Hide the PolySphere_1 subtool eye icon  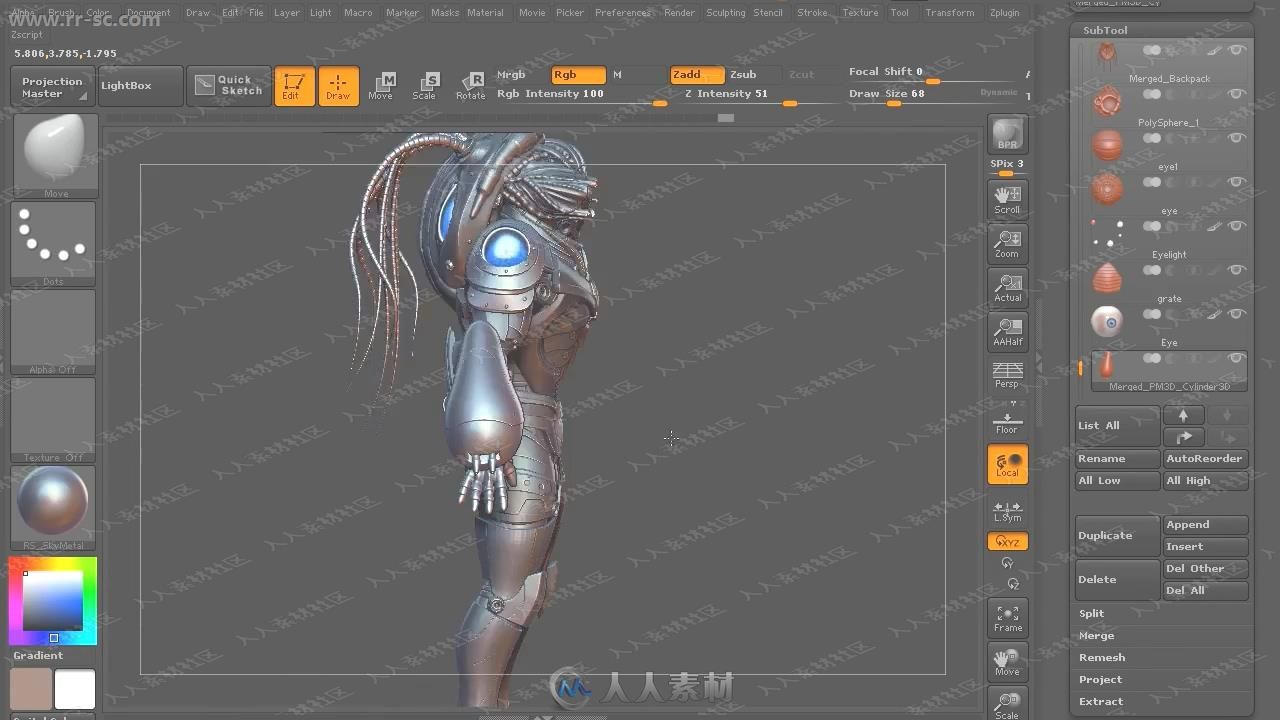point(1237,94)
